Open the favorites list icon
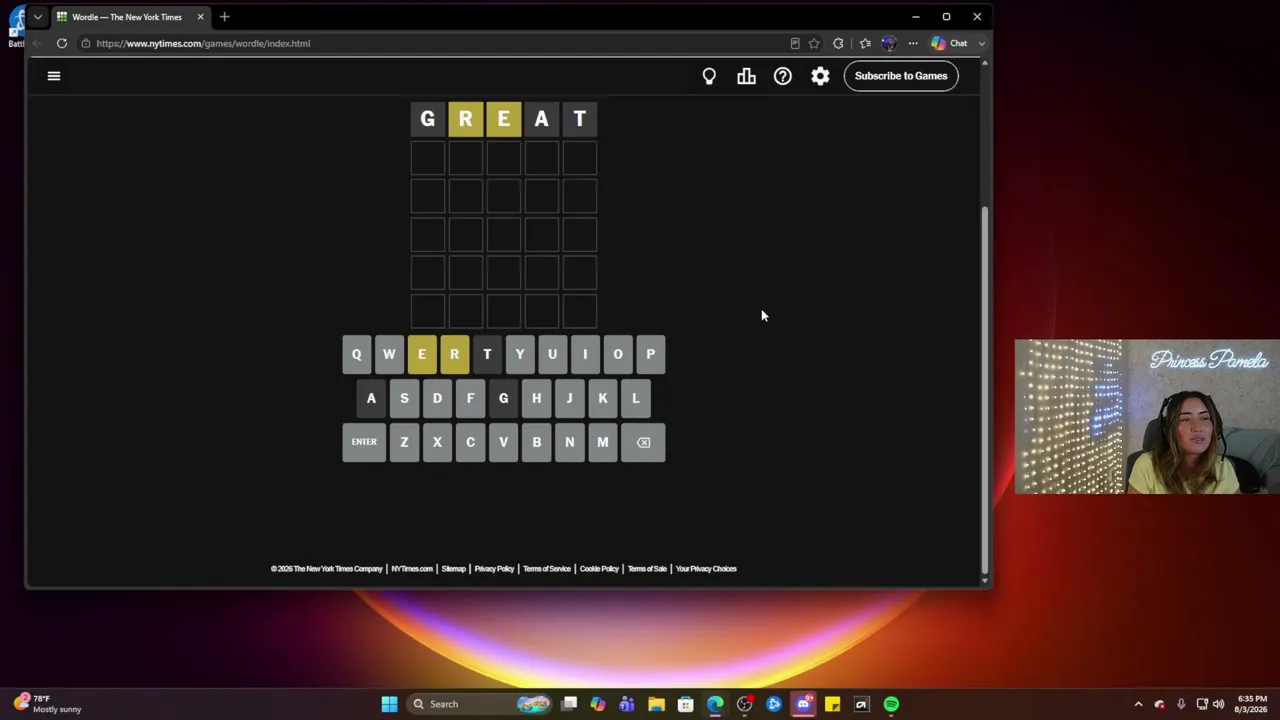 tap(865, 43)
